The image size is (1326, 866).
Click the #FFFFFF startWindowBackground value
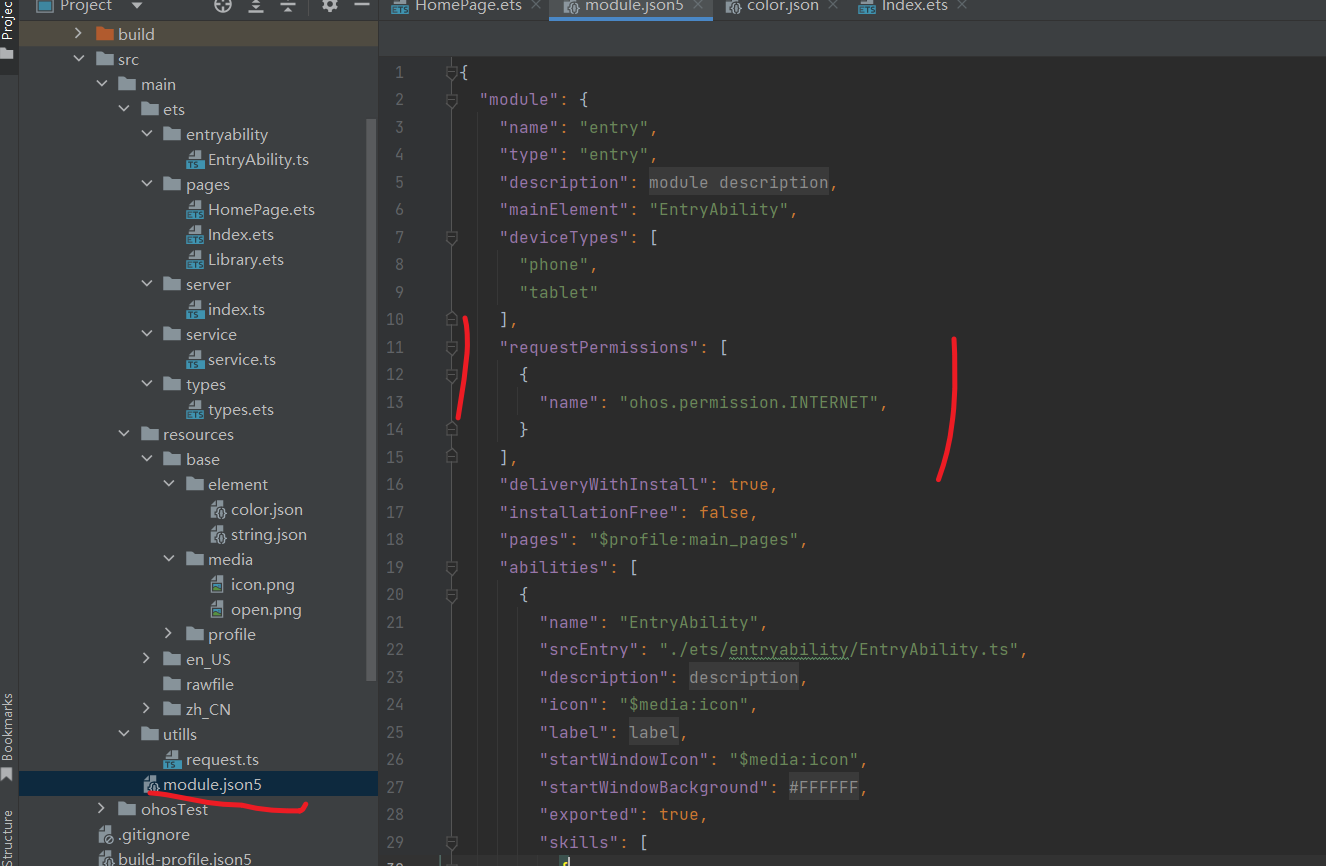(x=823, y=788)
